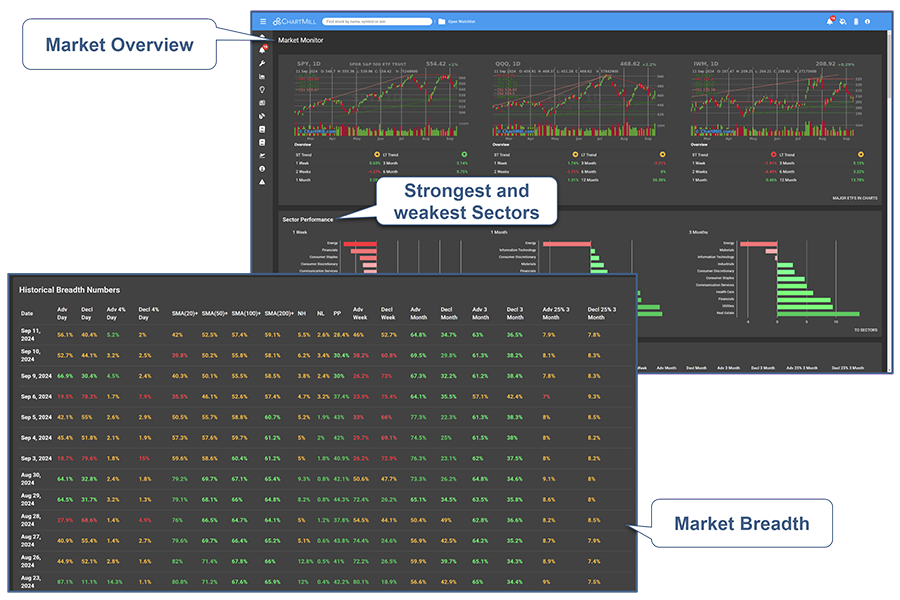Viewport: 900px width, 600px height.
Task: Select the wrench tool icon in the sidebar
Action: [262, 64]
